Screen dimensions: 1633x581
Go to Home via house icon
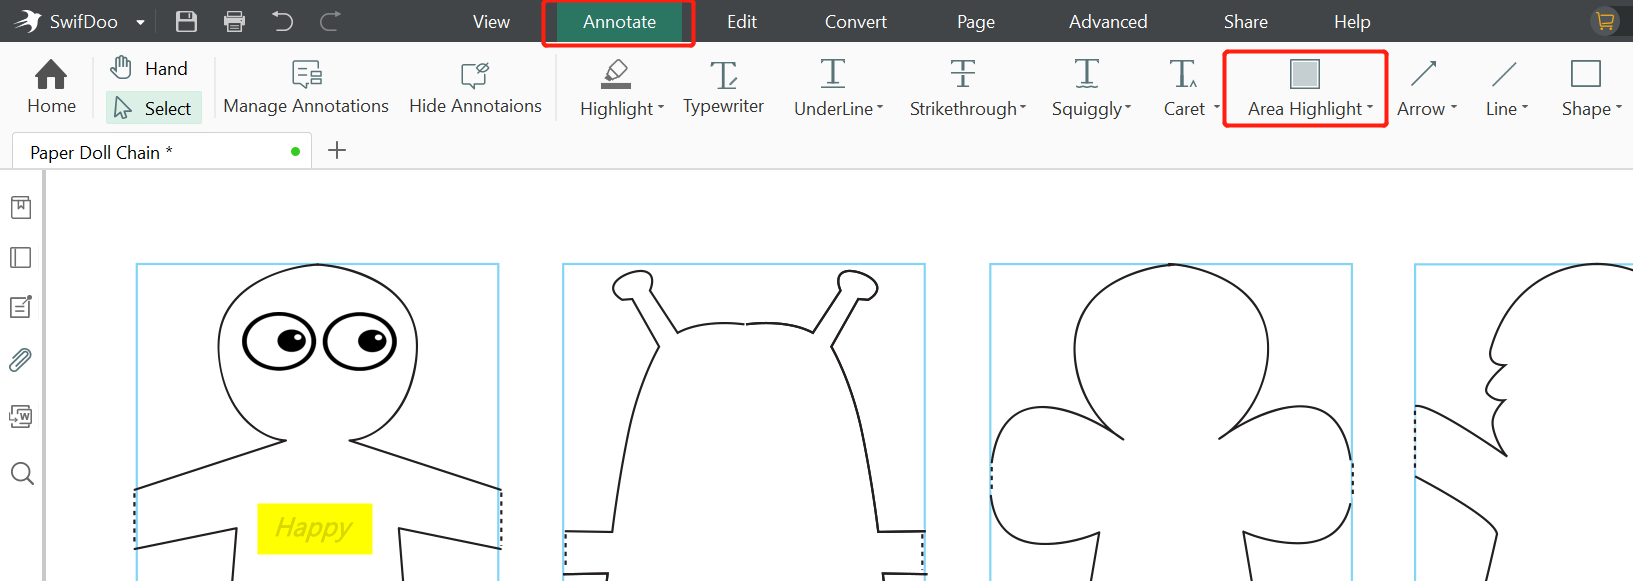[51, 86]
